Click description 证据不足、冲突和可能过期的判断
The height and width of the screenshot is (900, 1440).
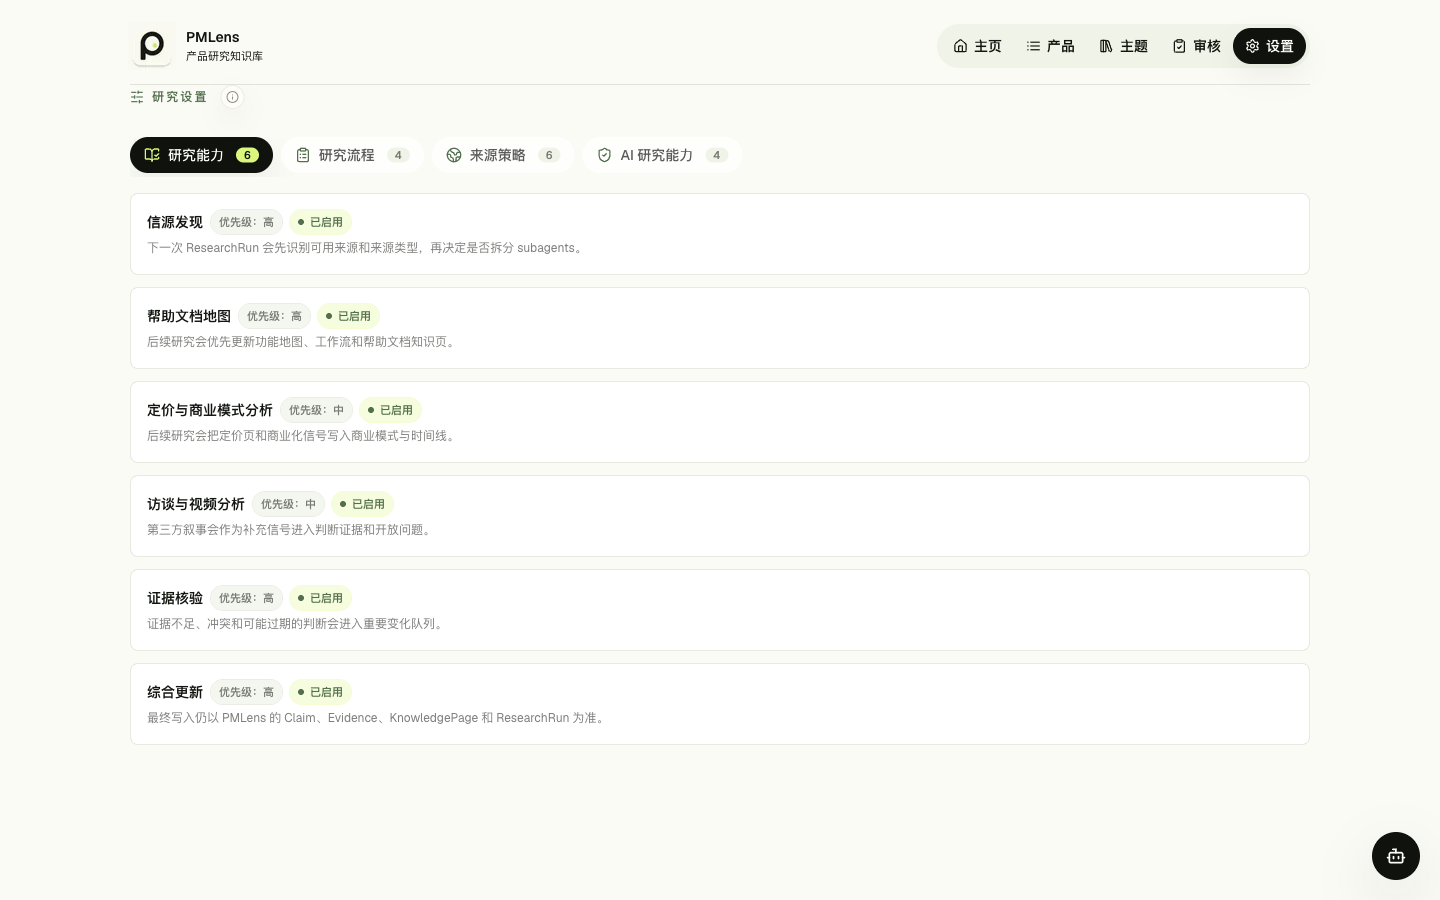coord(297,624)
